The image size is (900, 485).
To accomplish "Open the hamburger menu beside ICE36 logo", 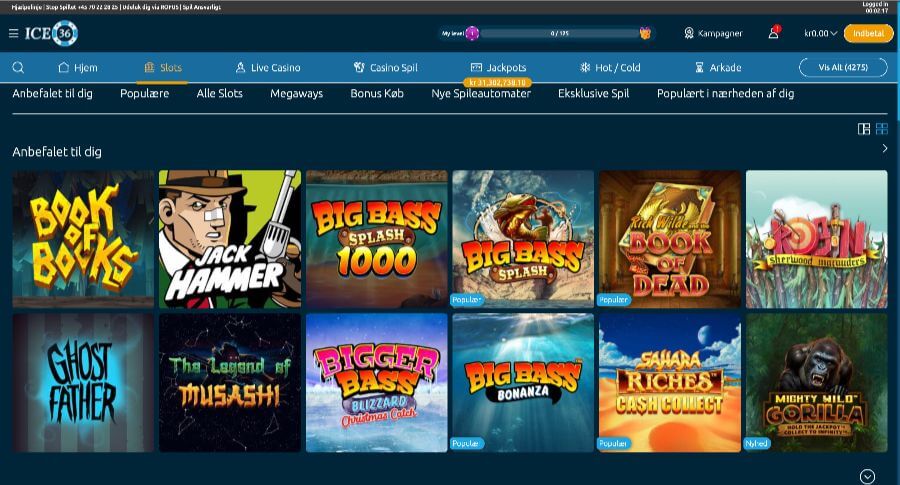I will [13, 33].
